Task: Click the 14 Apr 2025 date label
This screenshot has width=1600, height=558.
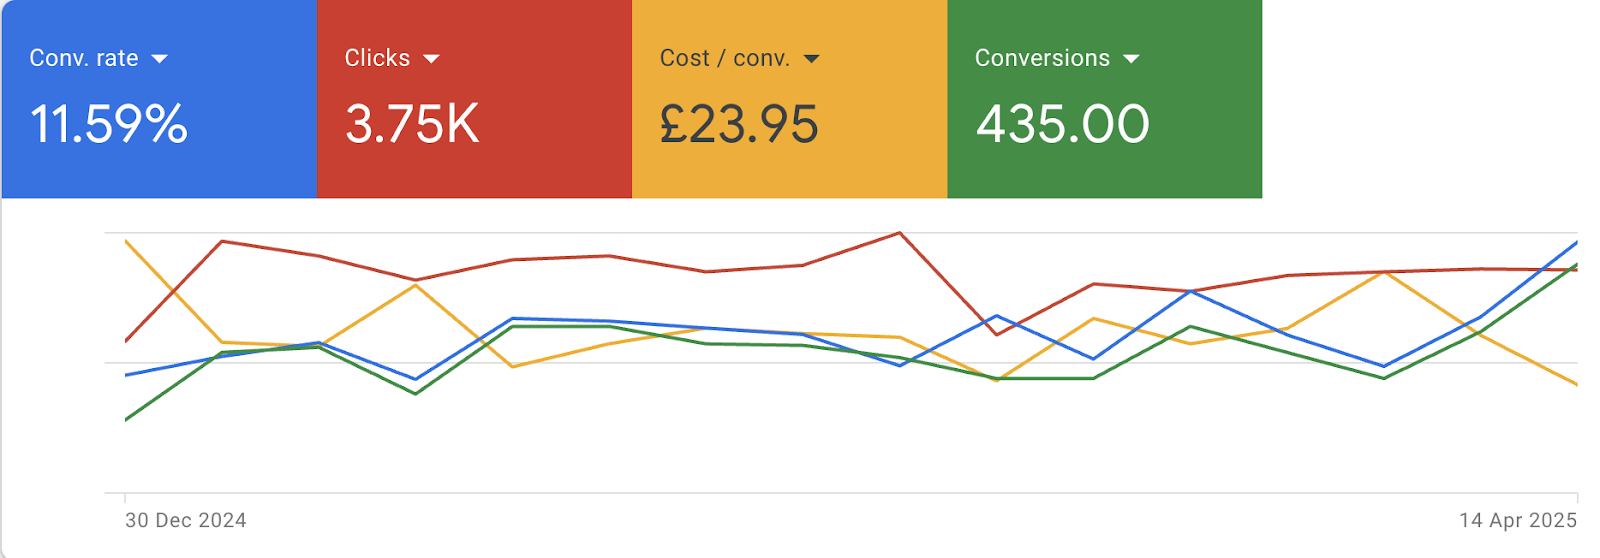Action: point(1517,520)
